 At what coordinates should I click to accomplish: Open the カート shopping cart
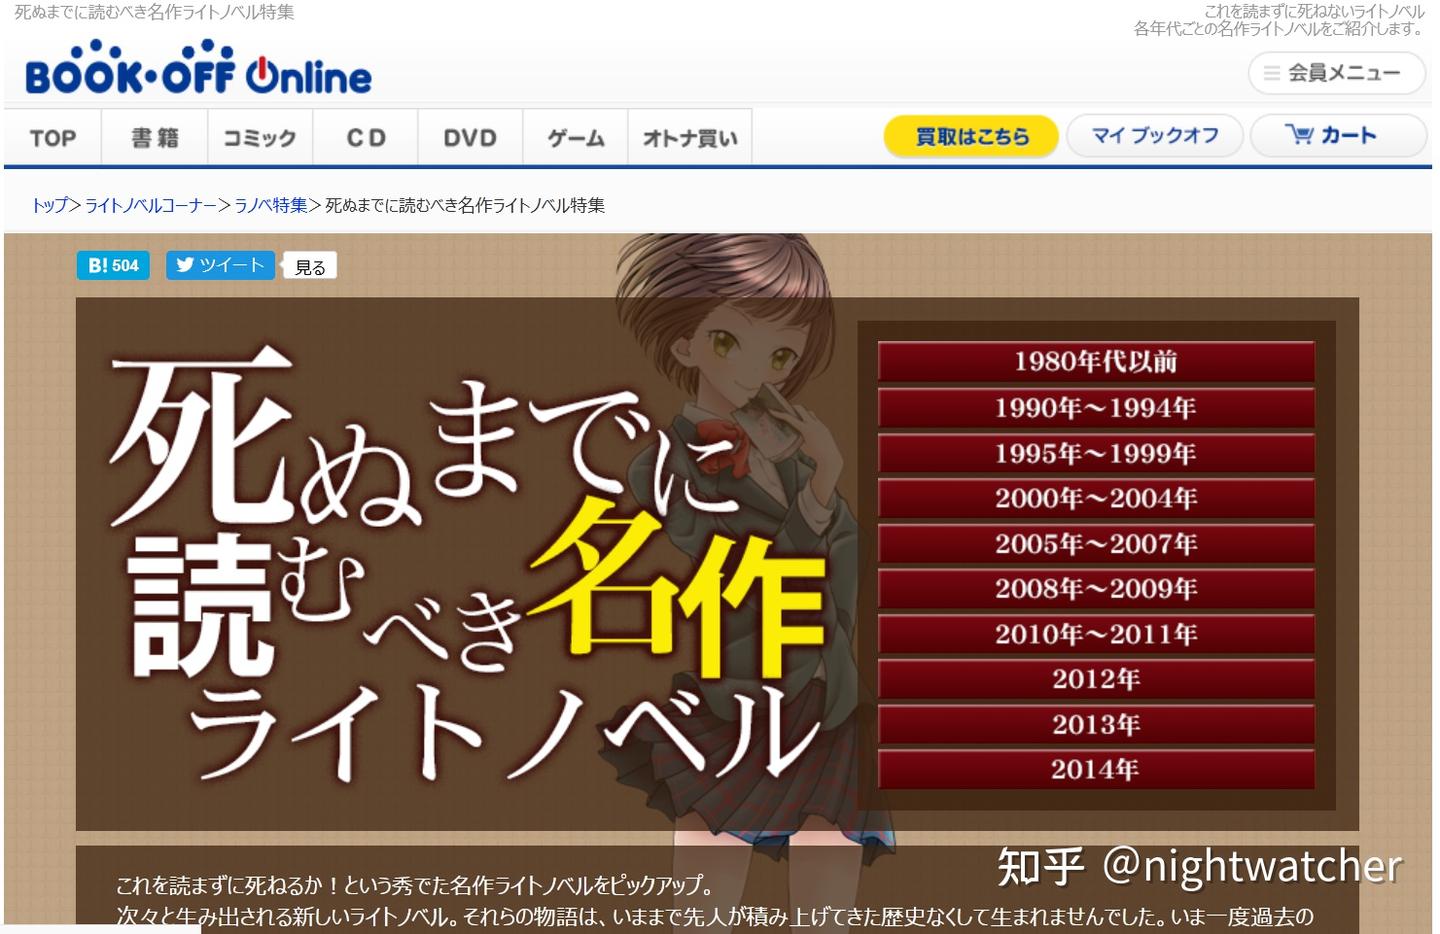coord(1338,136)
